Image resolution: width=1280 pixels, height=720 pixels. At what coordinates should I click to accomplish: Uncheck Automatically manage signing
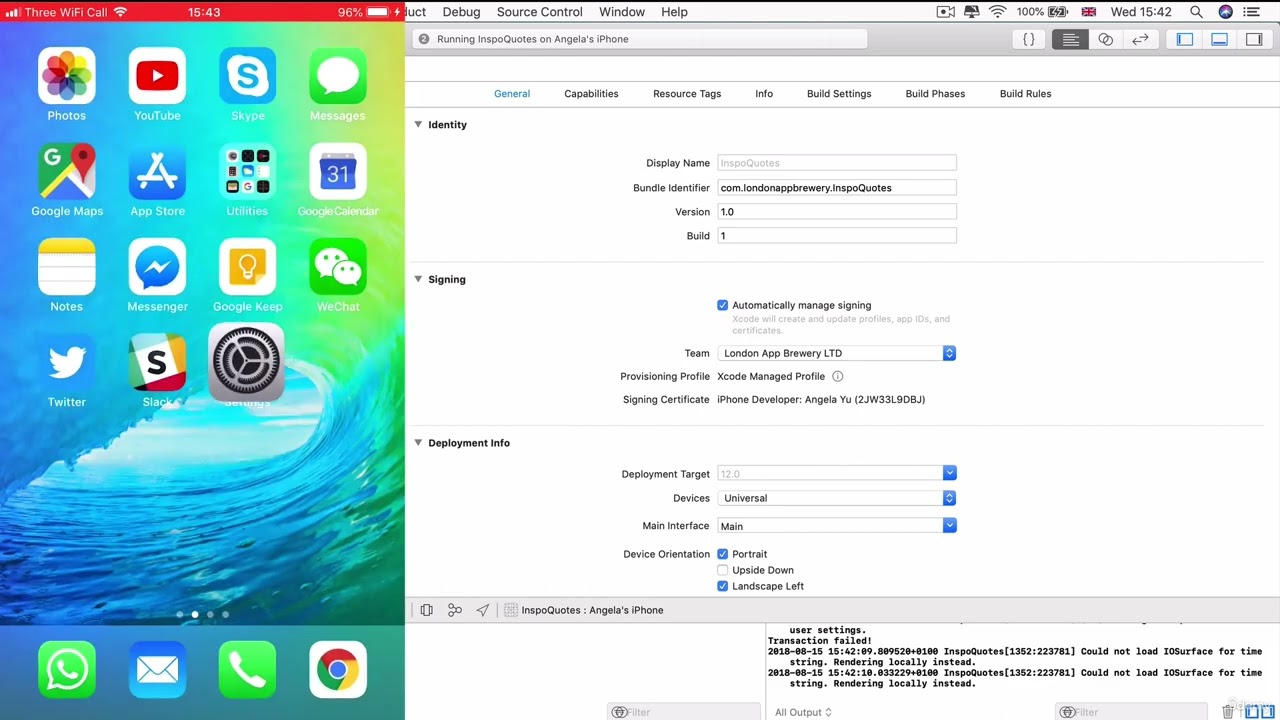point(722,305)
